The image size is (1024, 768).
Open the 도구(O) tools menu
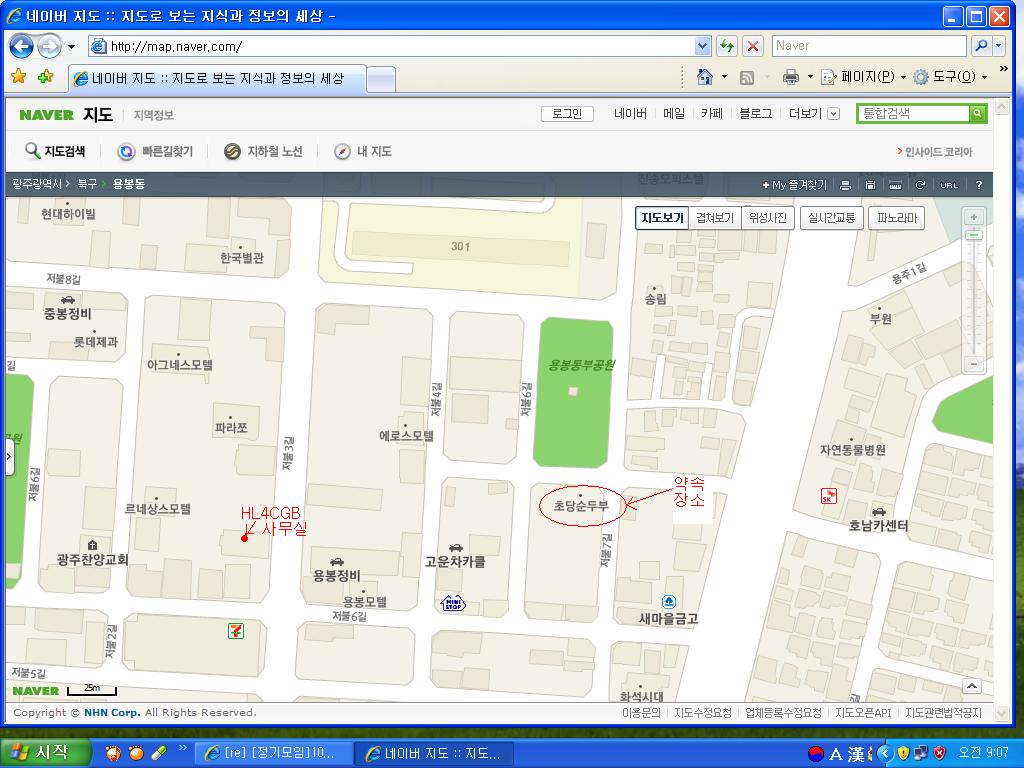(x=949, y=77)
